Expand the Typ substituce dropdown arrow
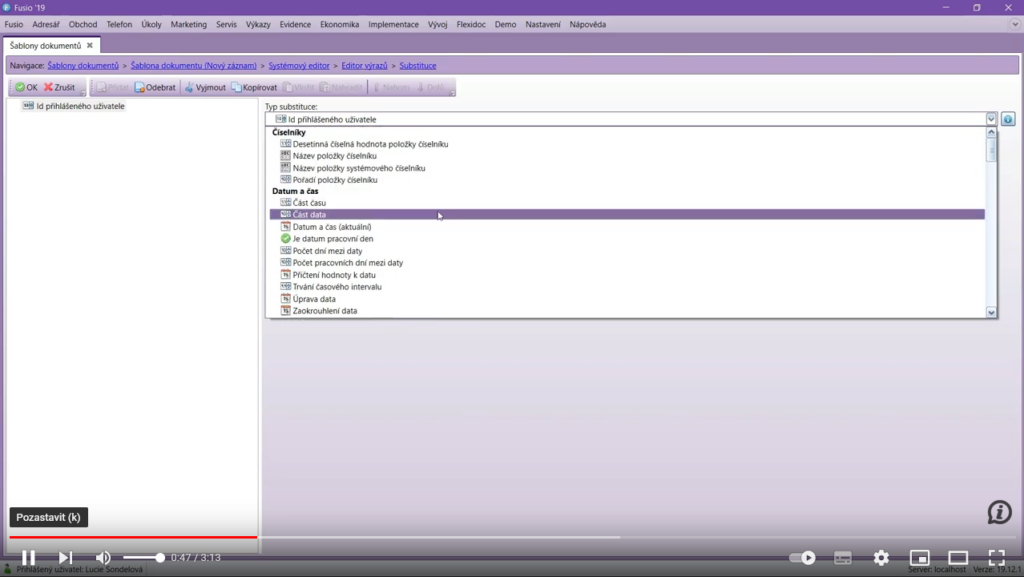This screenshot has width=1024, height=577. (x=991, y=119)
